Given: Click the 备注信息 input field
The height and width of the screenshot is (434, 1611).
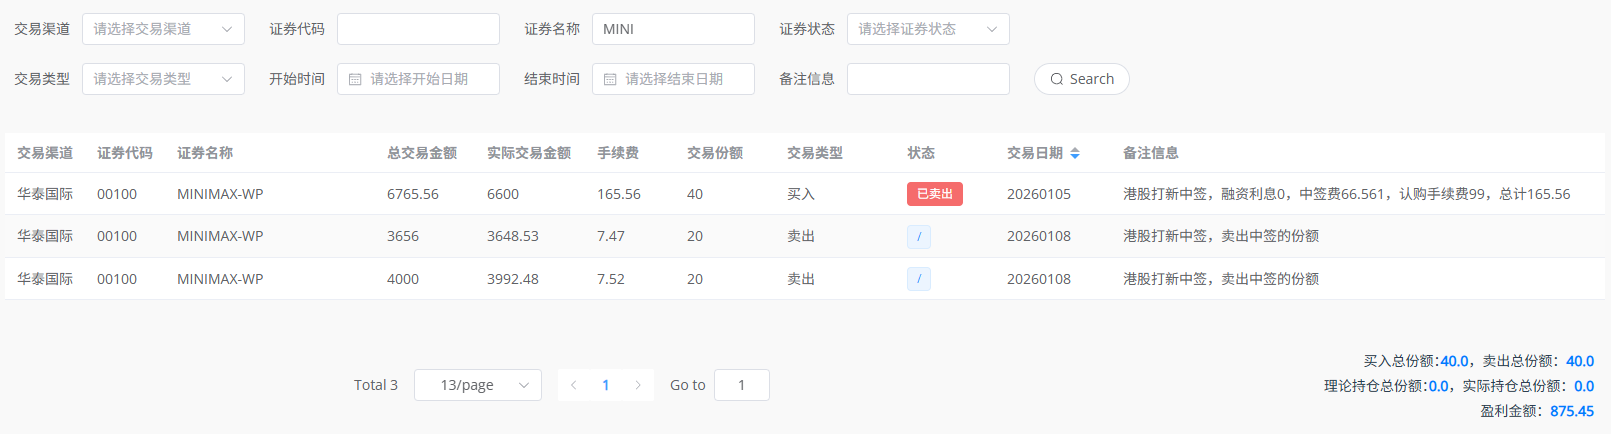Looking at the screenshot, I should click(x=928, y=79).
